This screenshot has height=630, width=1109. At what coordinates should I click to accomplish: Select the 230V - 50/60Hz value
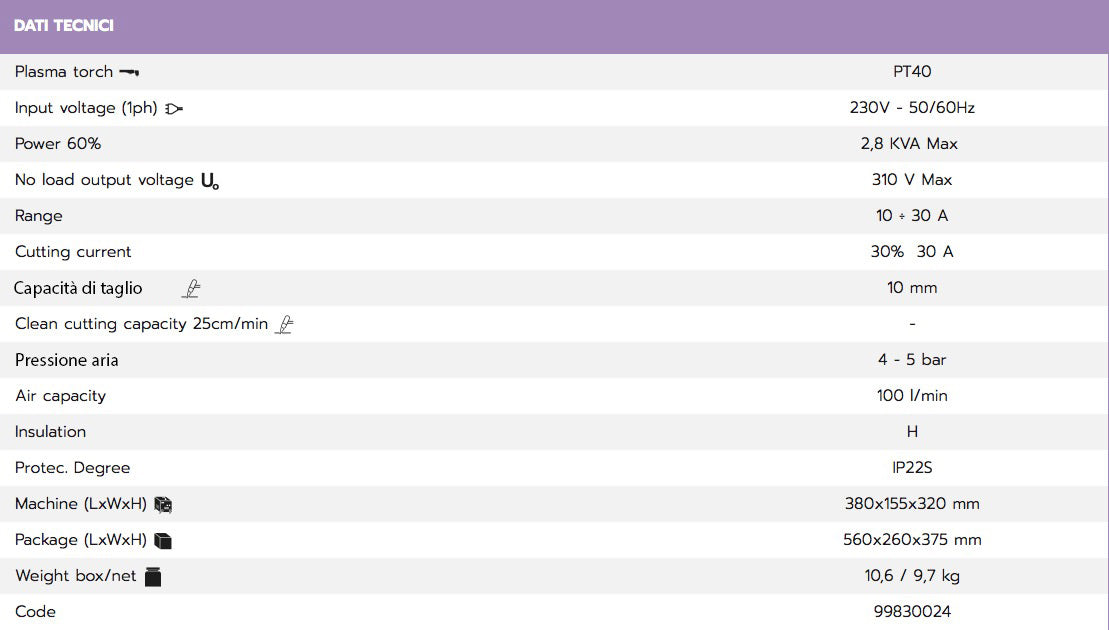click(x=912, y=107)
